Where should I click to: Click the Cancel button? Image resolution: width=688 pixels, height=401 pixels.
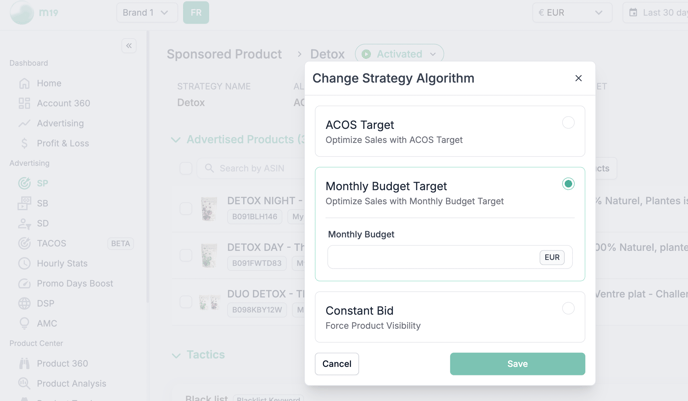[337, 364]
